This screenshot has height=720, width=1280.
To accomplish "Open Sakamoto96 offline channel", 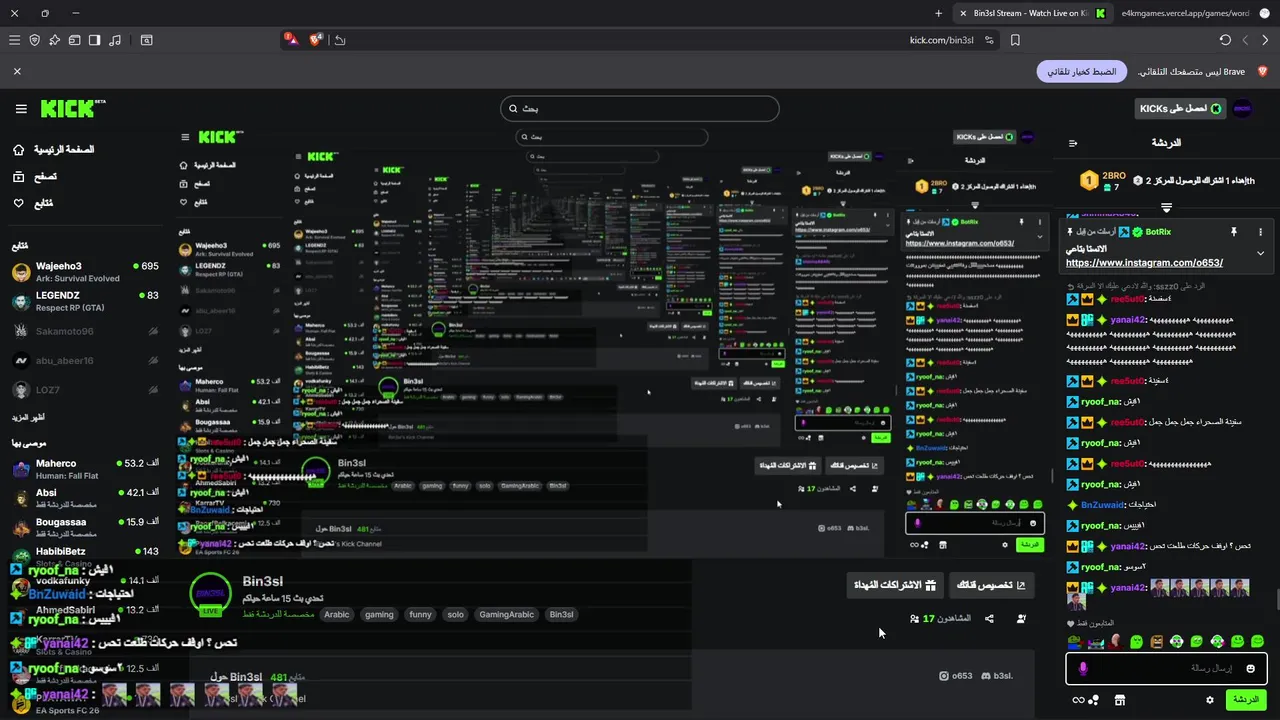I will click(85, 331).
